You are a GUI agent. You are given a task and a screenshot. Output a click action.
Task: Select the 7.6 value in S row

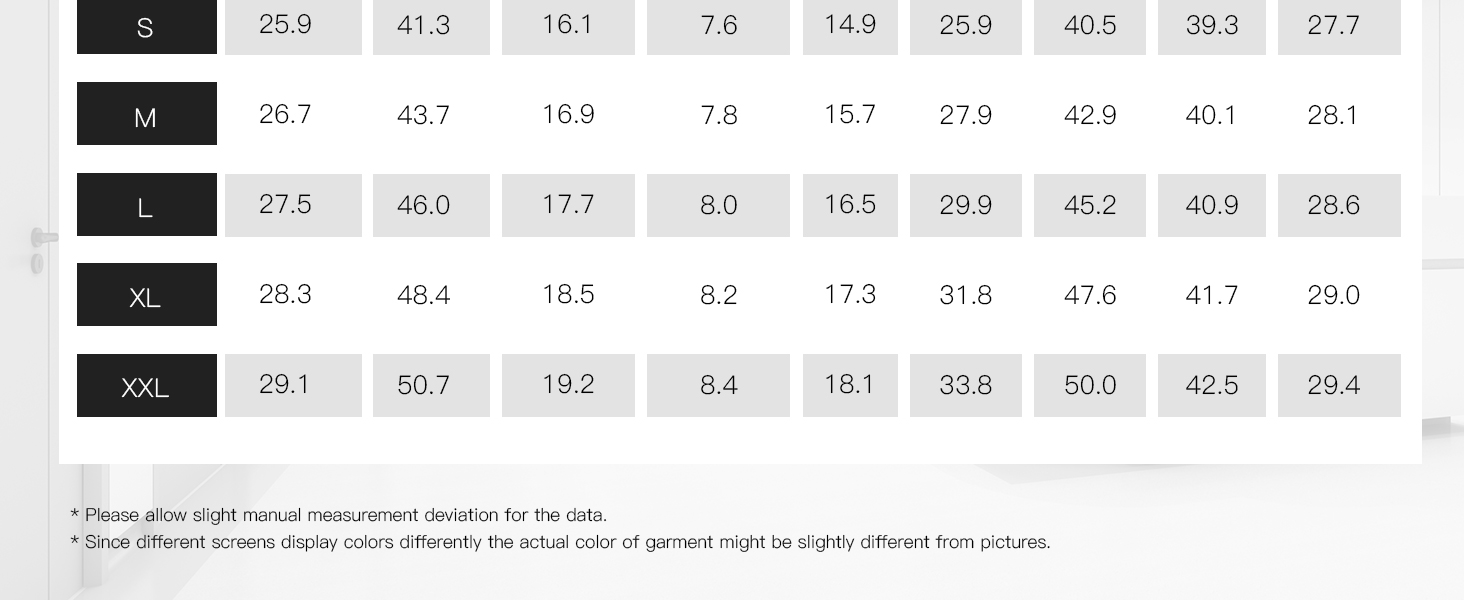[719, 25]
